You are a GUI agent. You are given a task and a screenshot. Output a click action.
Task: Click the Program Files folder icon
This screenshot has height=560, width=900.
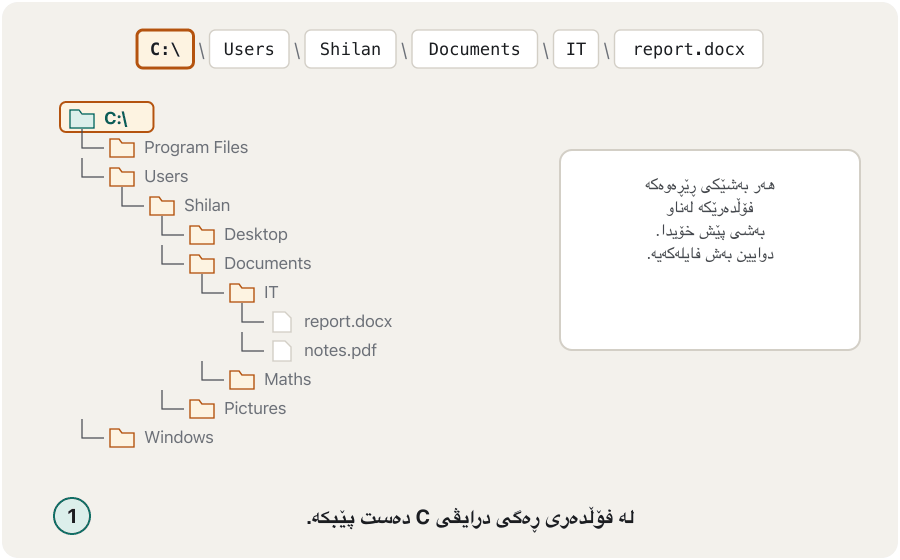click(122, 148)
